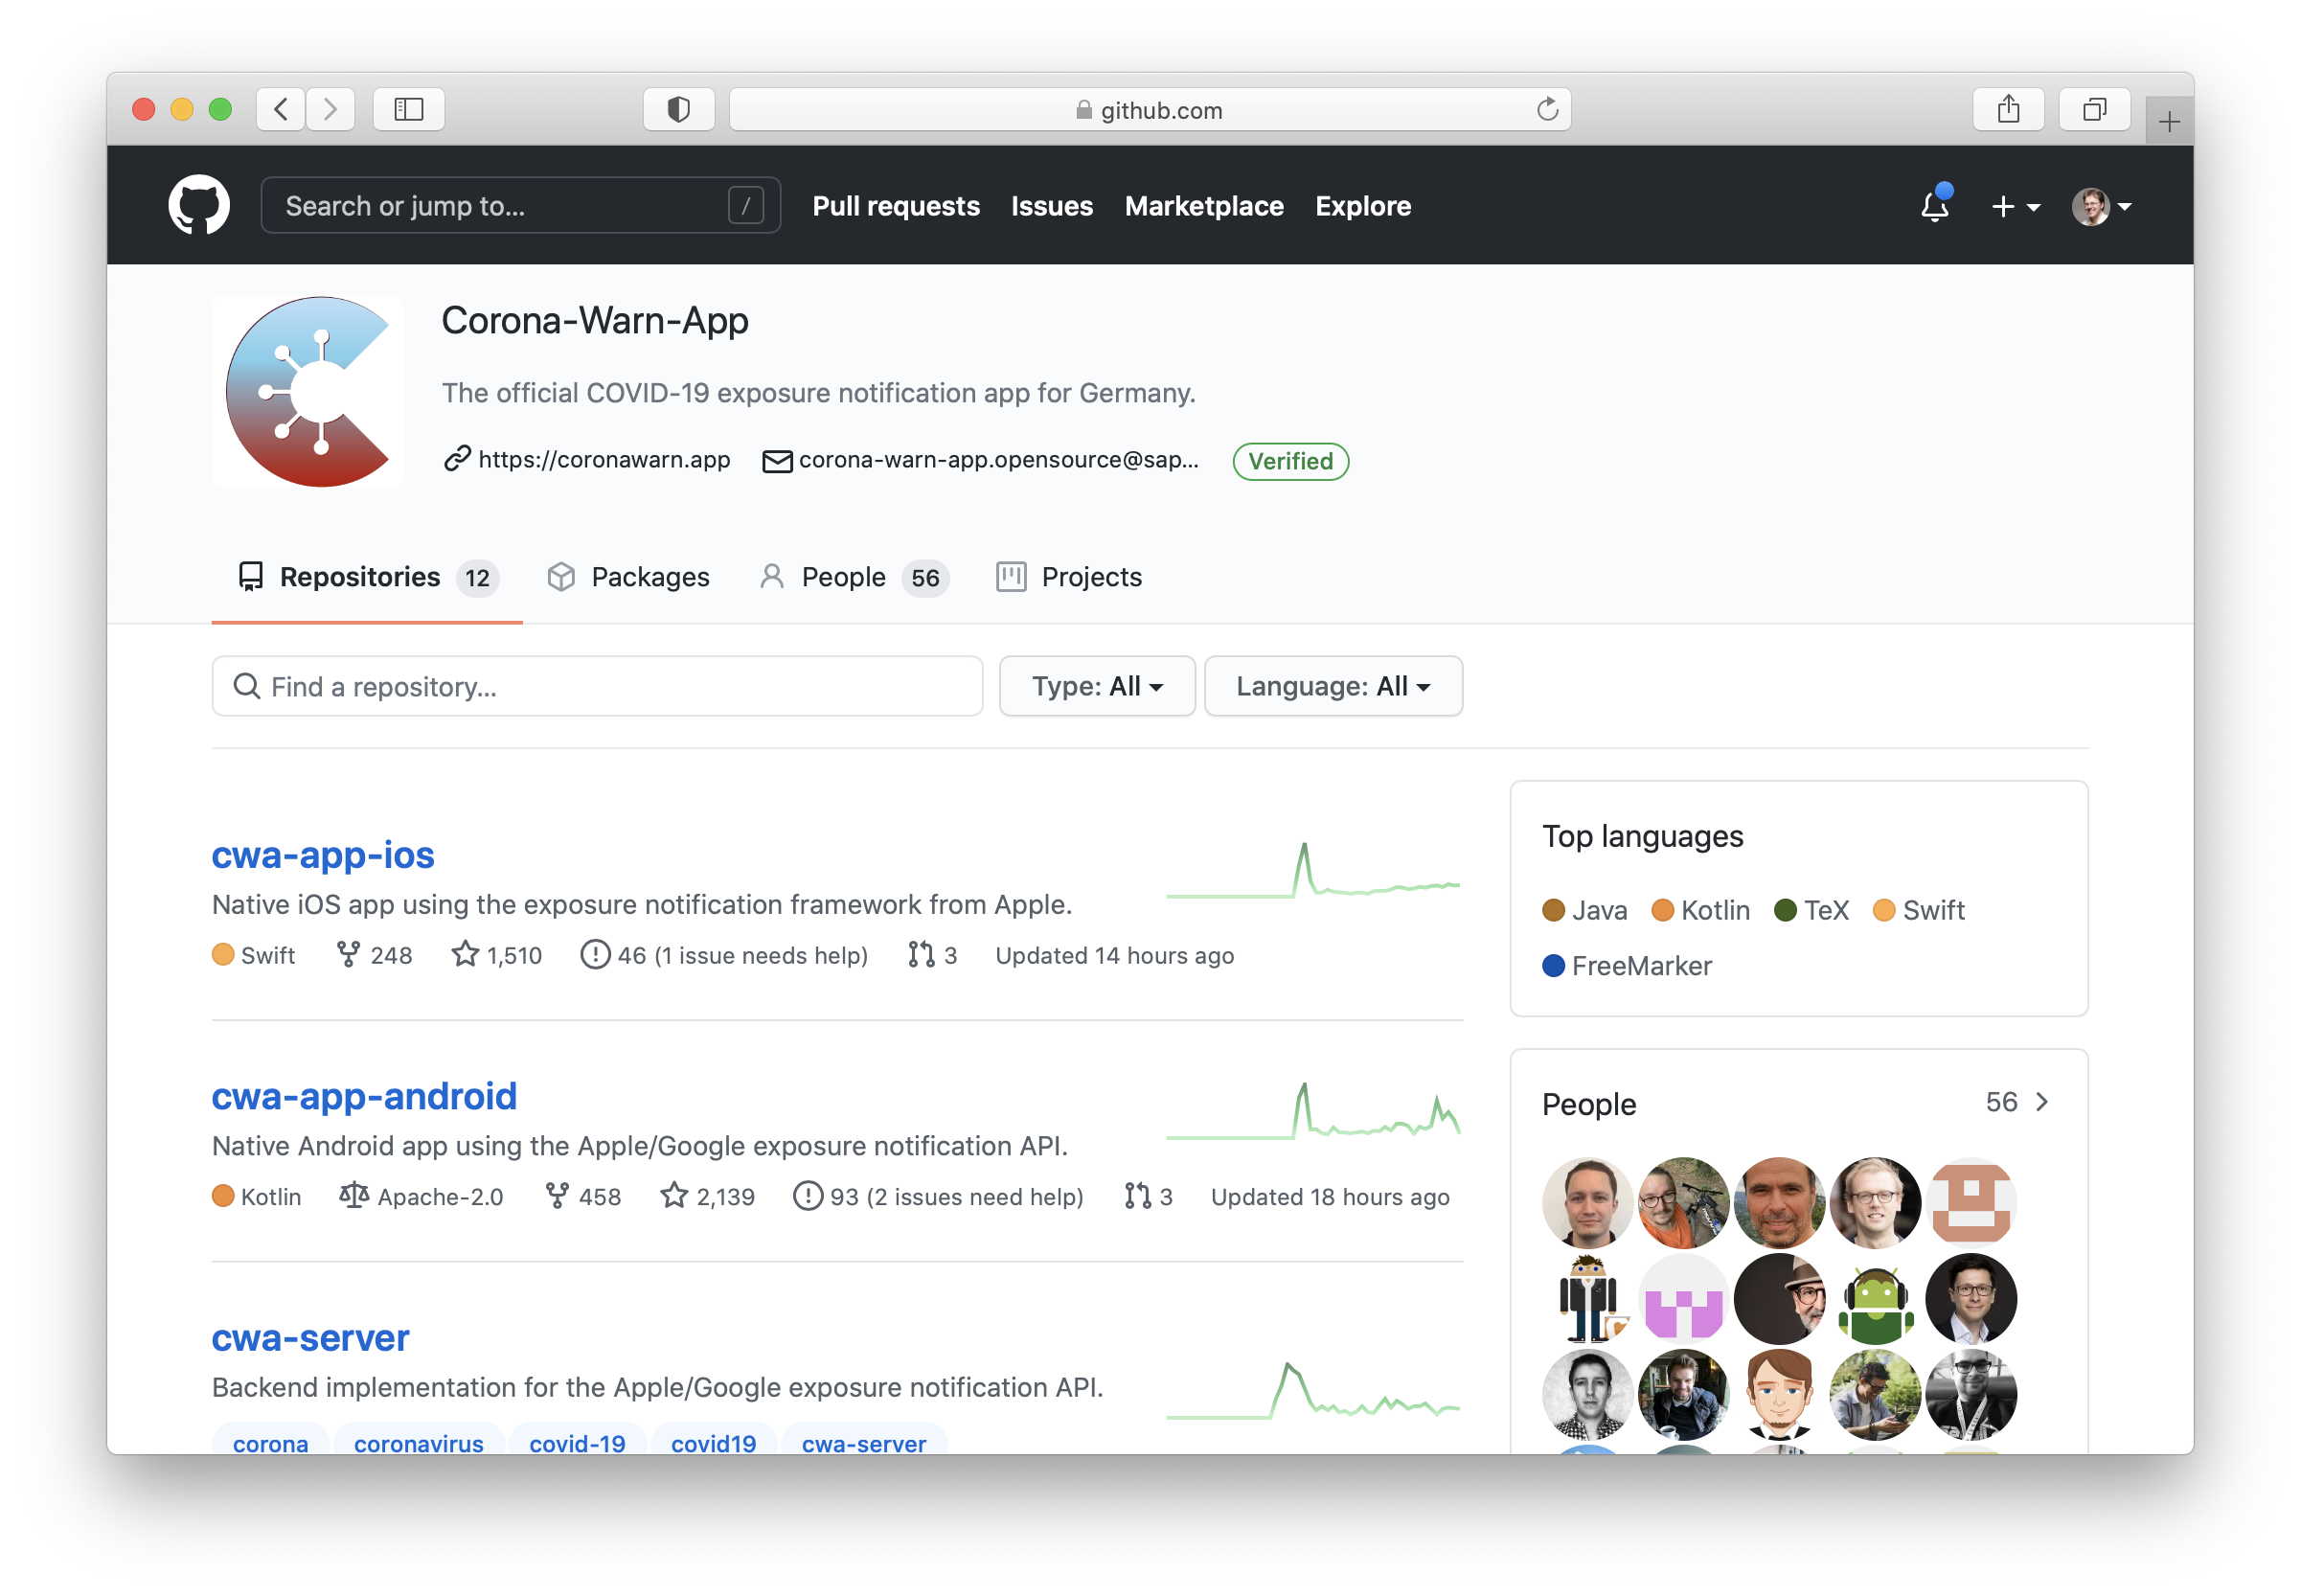Select the Packages tab
This screenshot has width=2301, height=1596.
(629, 577)
